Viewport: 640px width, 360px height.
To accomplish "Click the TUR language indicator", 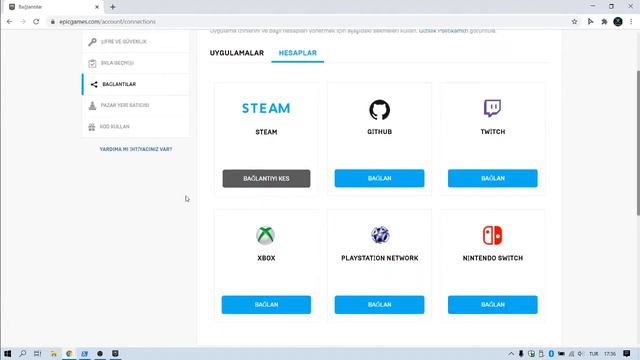I will click(x=593, y=354).
